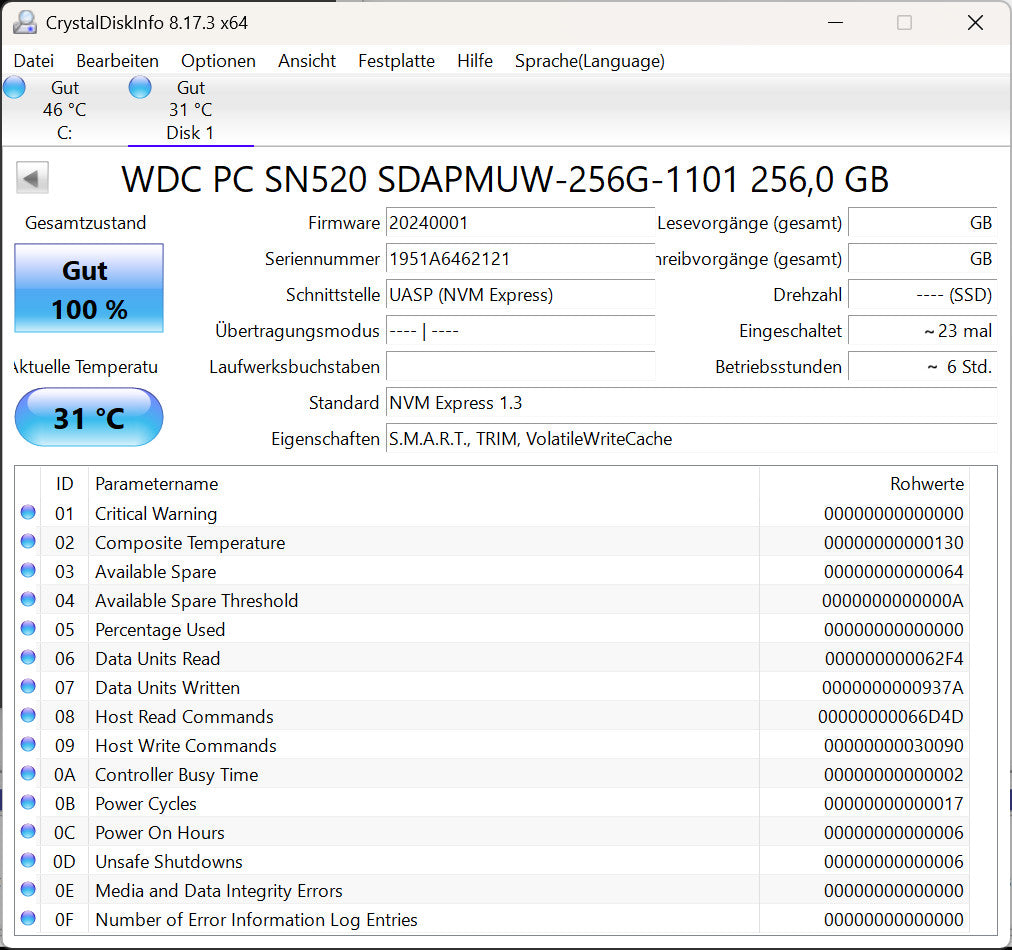
Task: Open the Sprache(Language) menu
Action: [x=589, y=61]
